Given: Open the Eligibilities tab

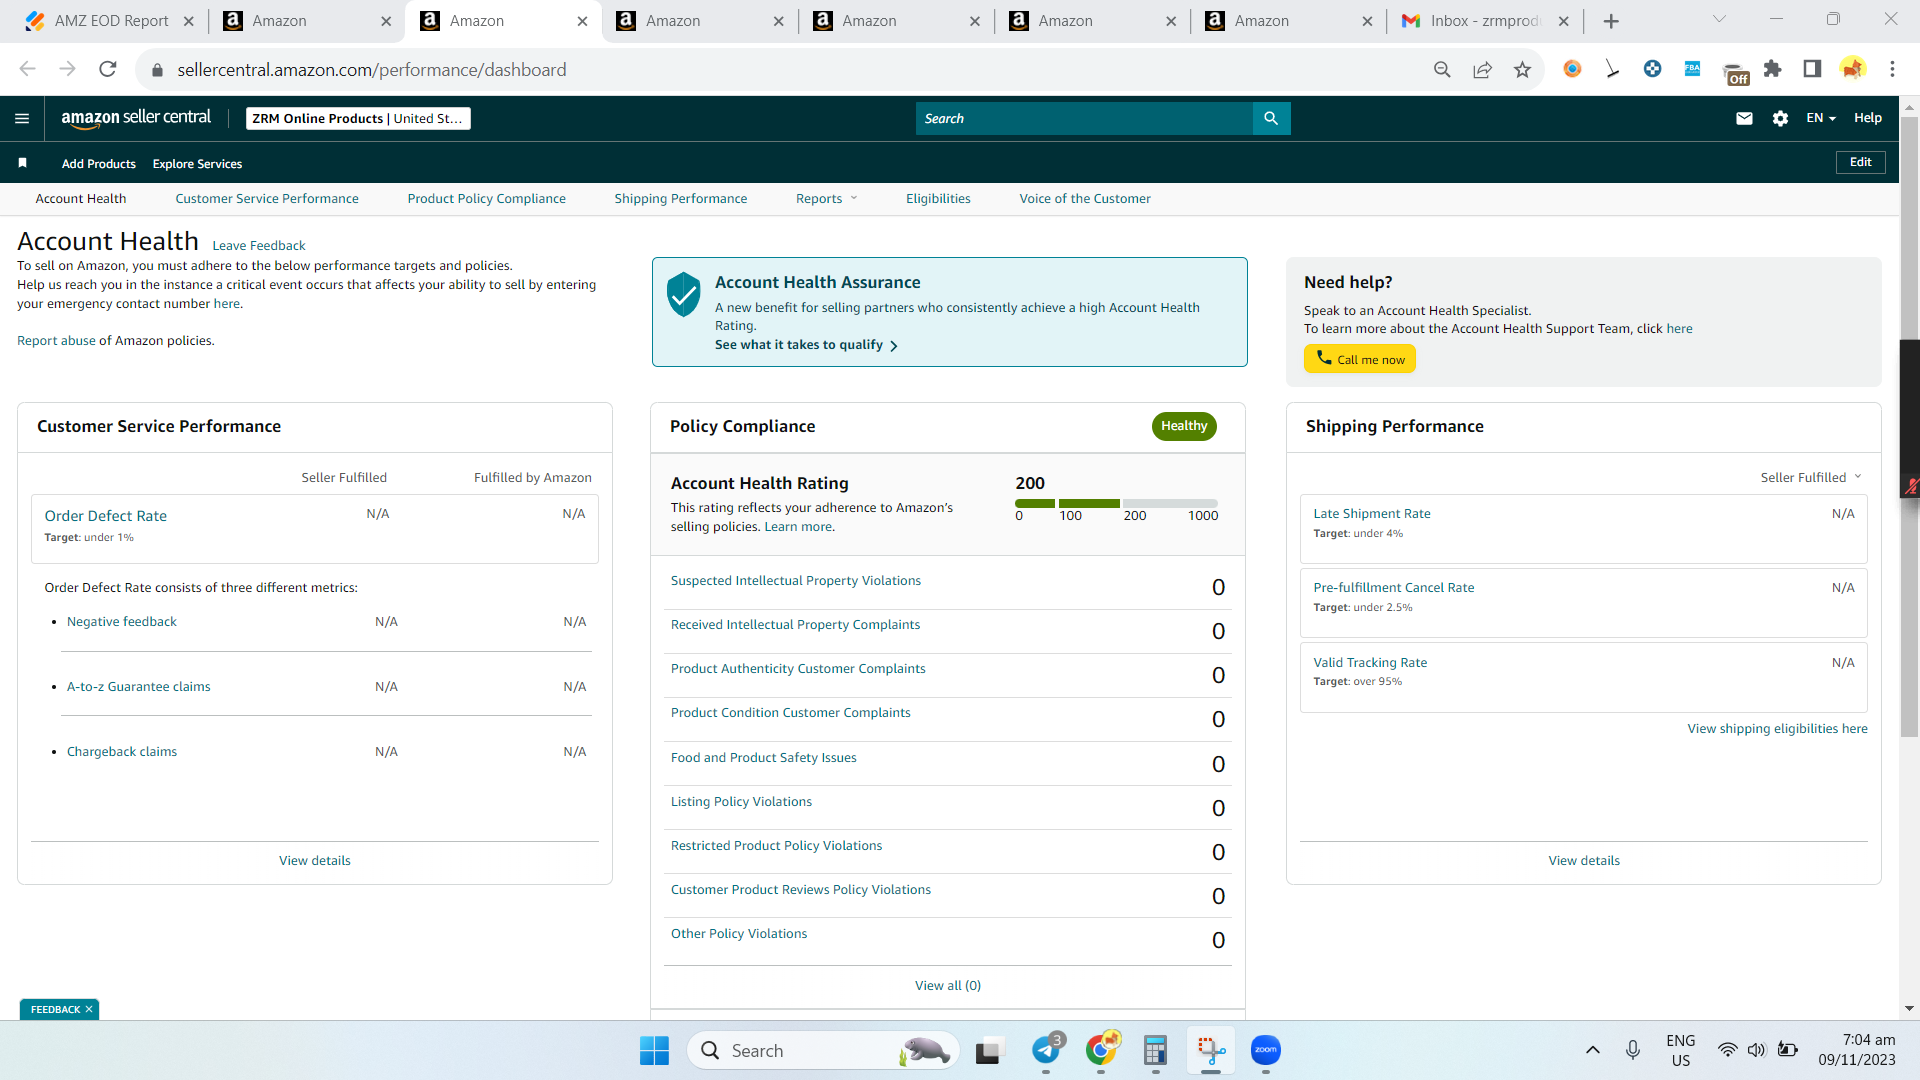Looking at the screenshot, I should point(938,198).
